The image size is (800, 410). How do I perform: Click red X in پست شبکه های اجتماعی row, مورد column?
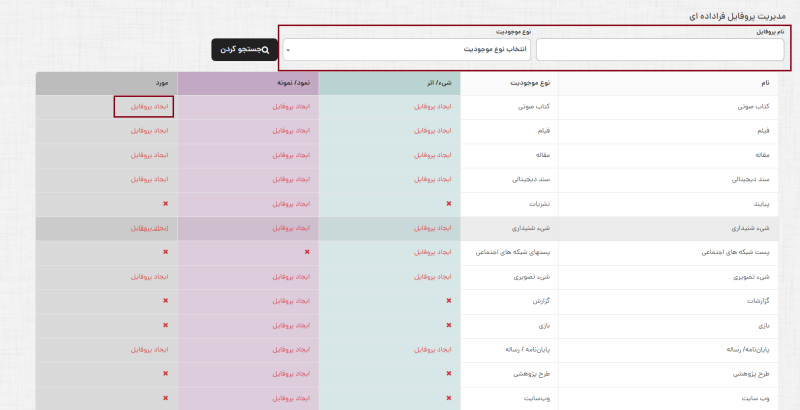click(x=165, y=252)
